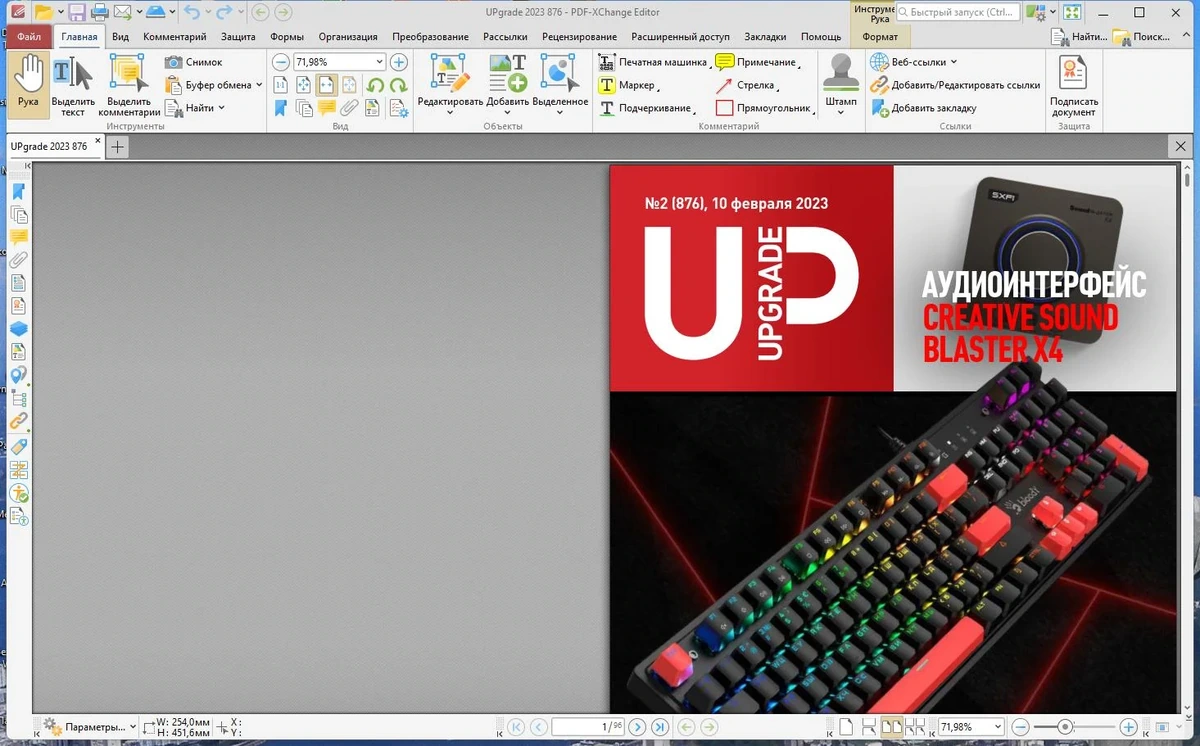This screenshot has width=1200, height=746.
Task: Activate the Выделить текст tool
Action: [73, 85]
